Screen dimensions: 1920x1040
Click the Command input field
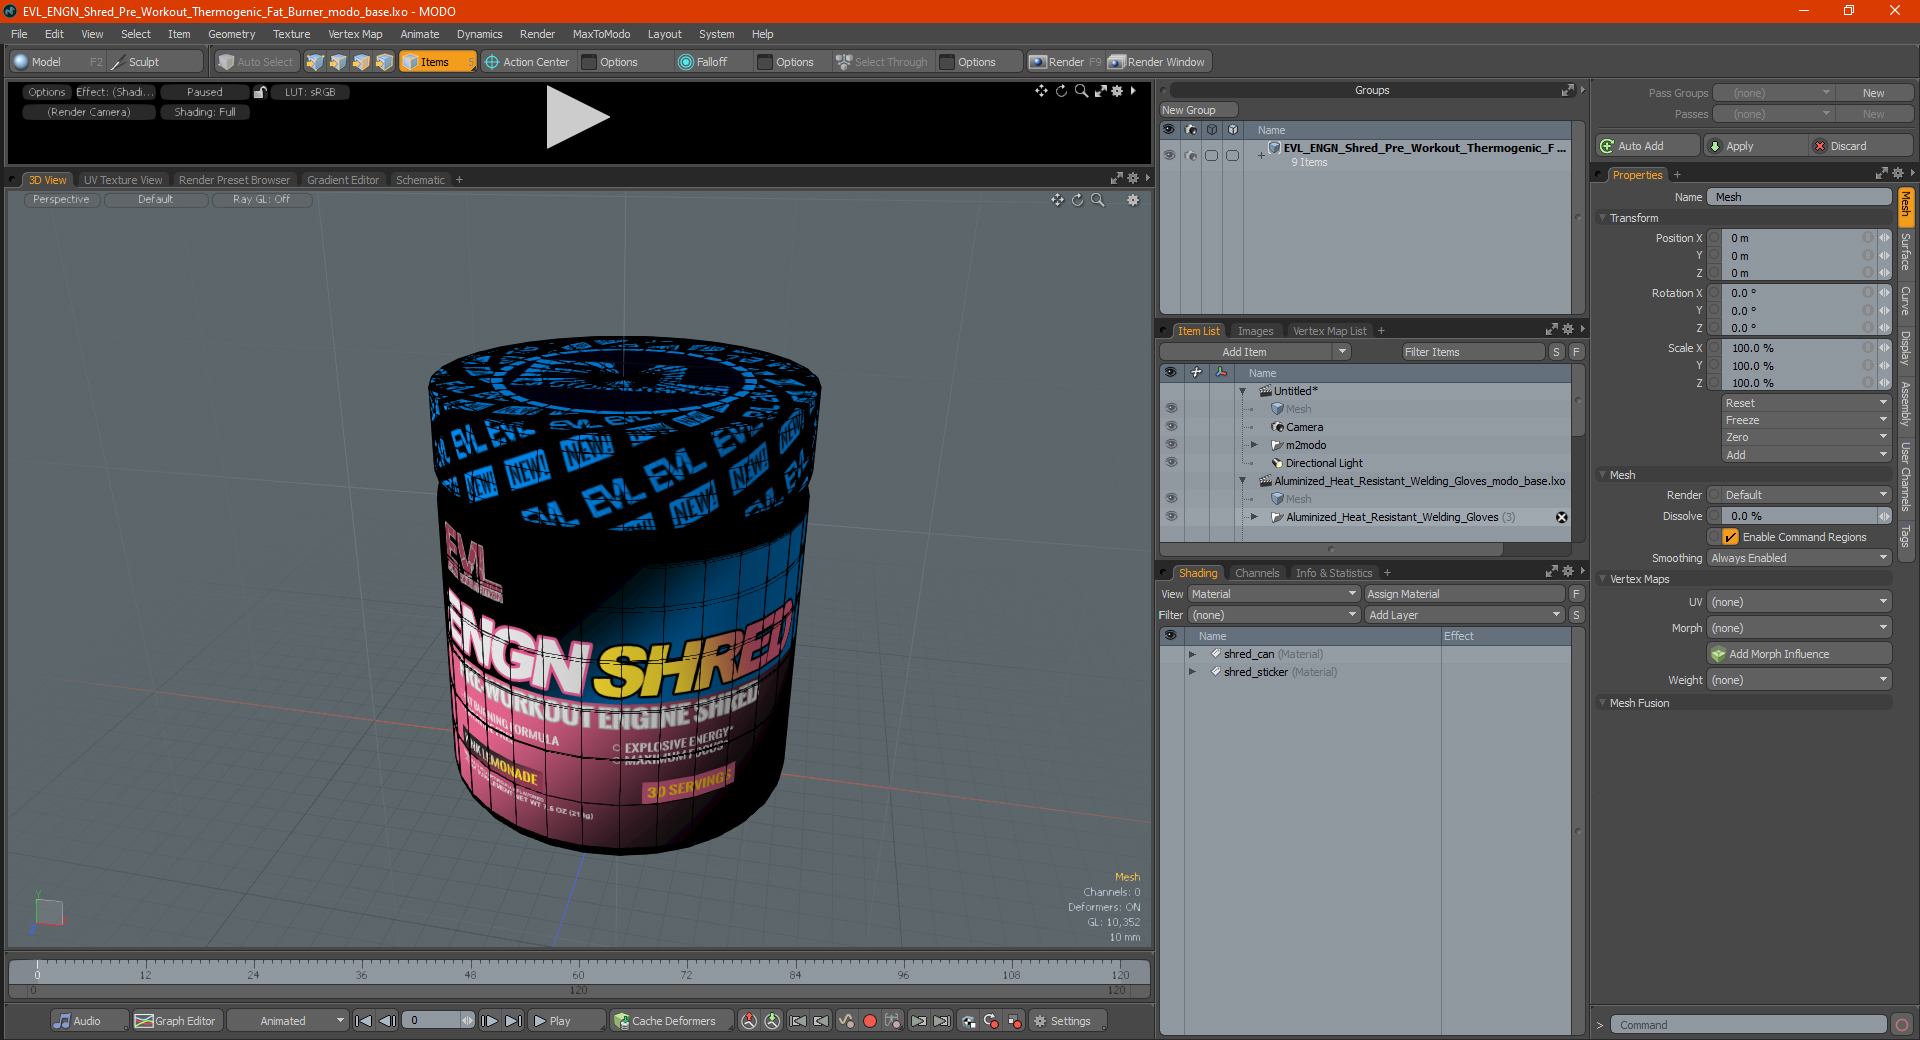(1748, 1025)
